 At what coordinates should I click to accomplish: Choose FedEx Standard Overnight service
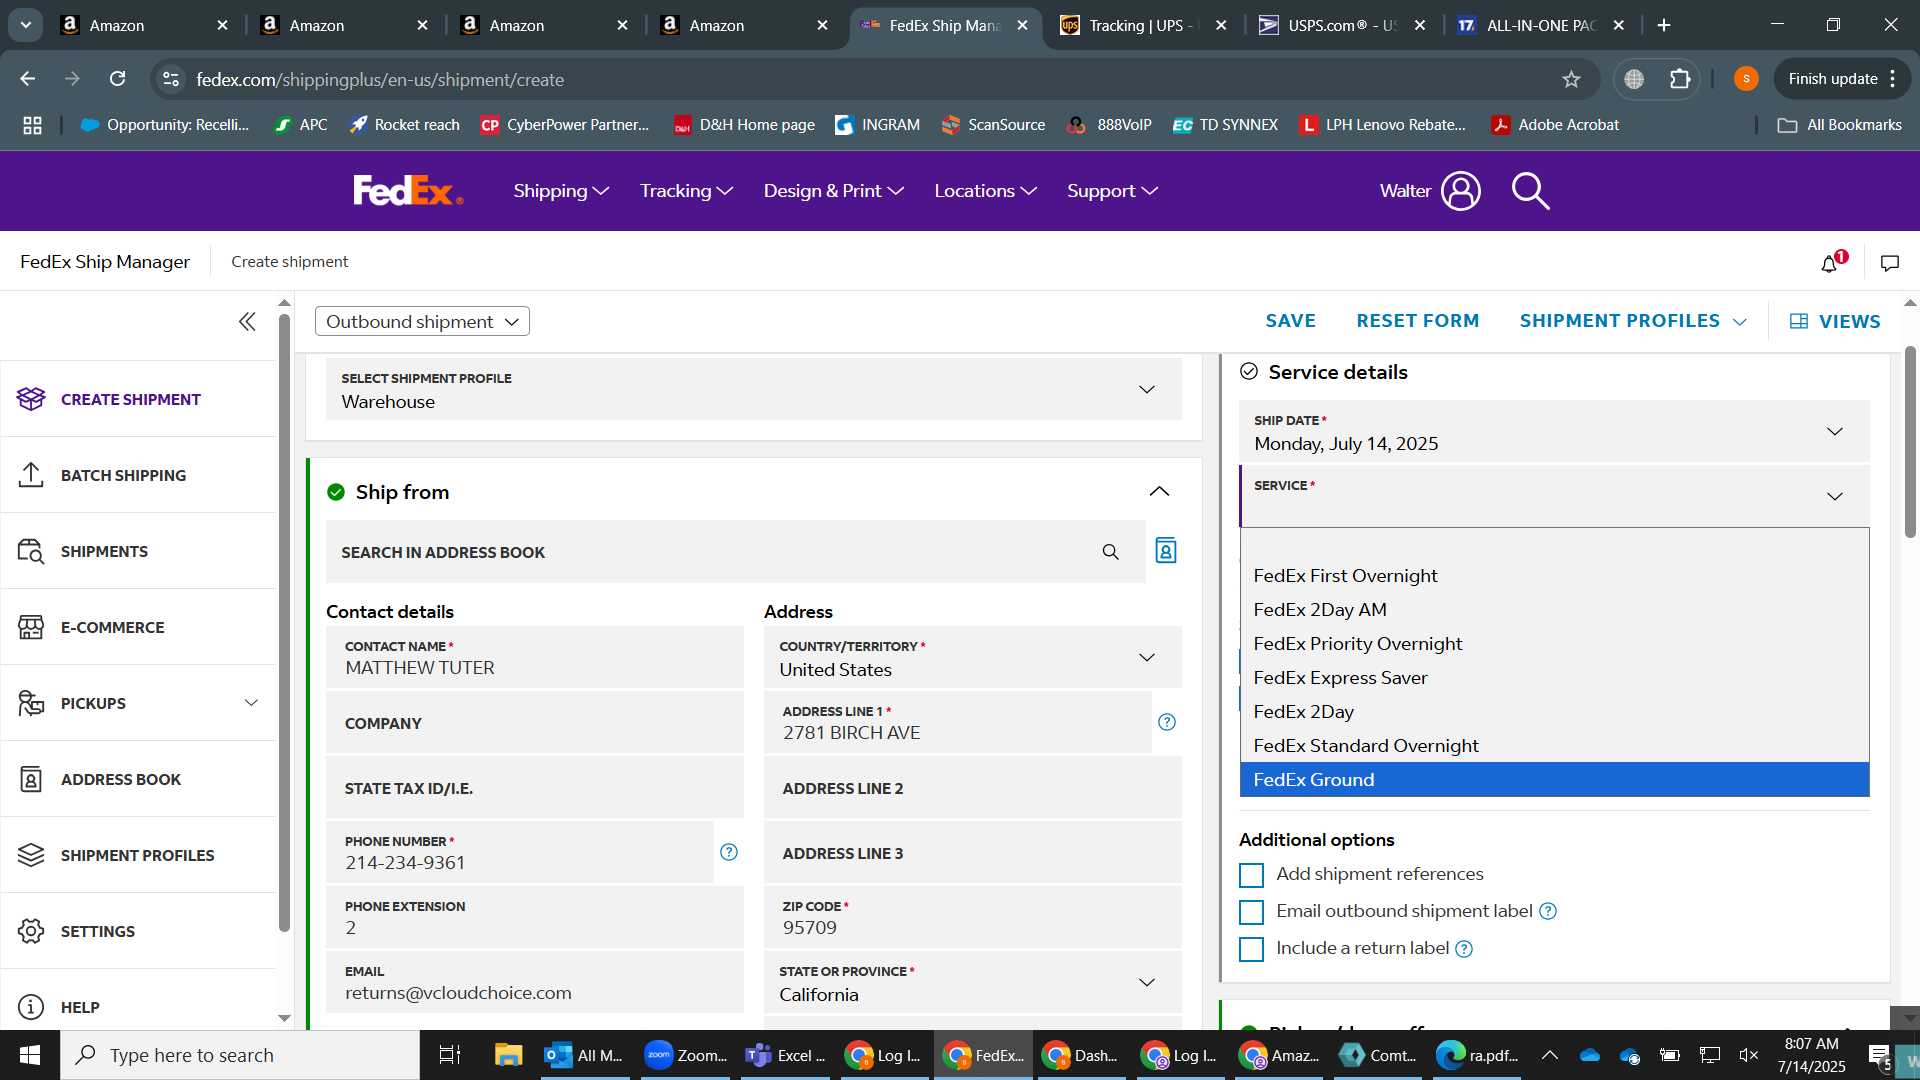tap(1554, 746)
